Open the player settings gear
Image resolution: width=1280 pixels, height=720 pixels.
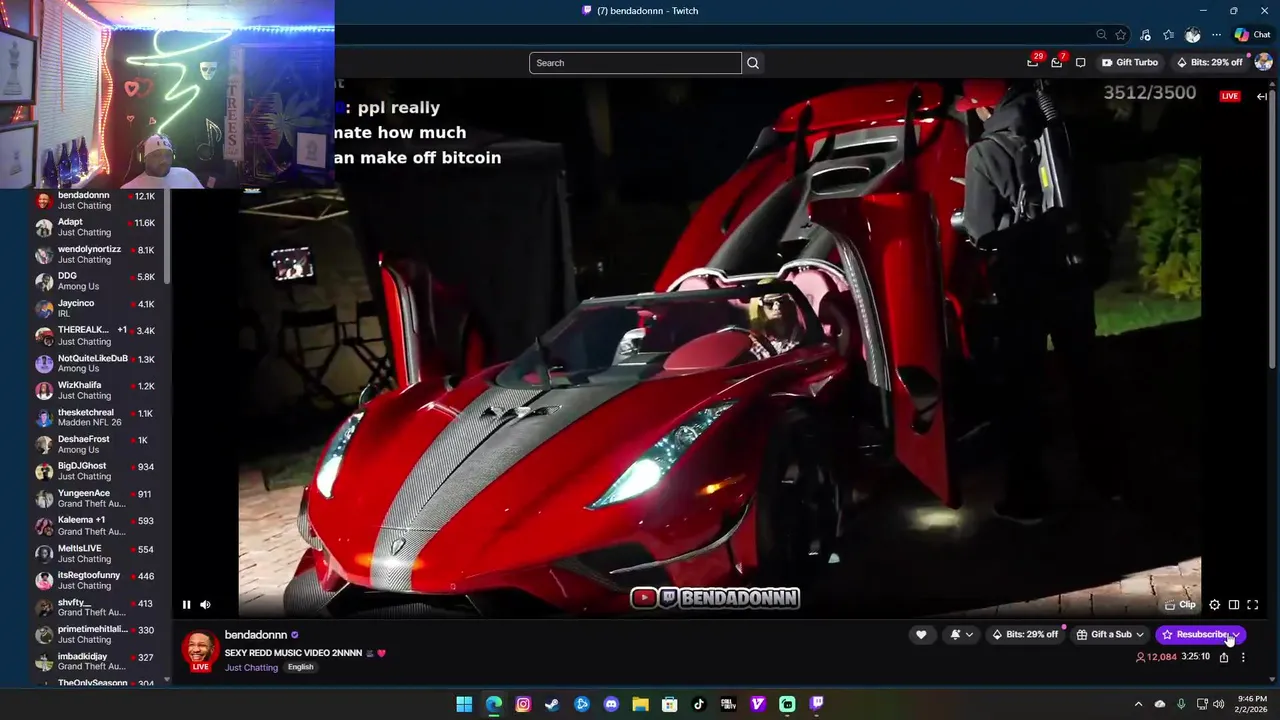(1214, 604)
